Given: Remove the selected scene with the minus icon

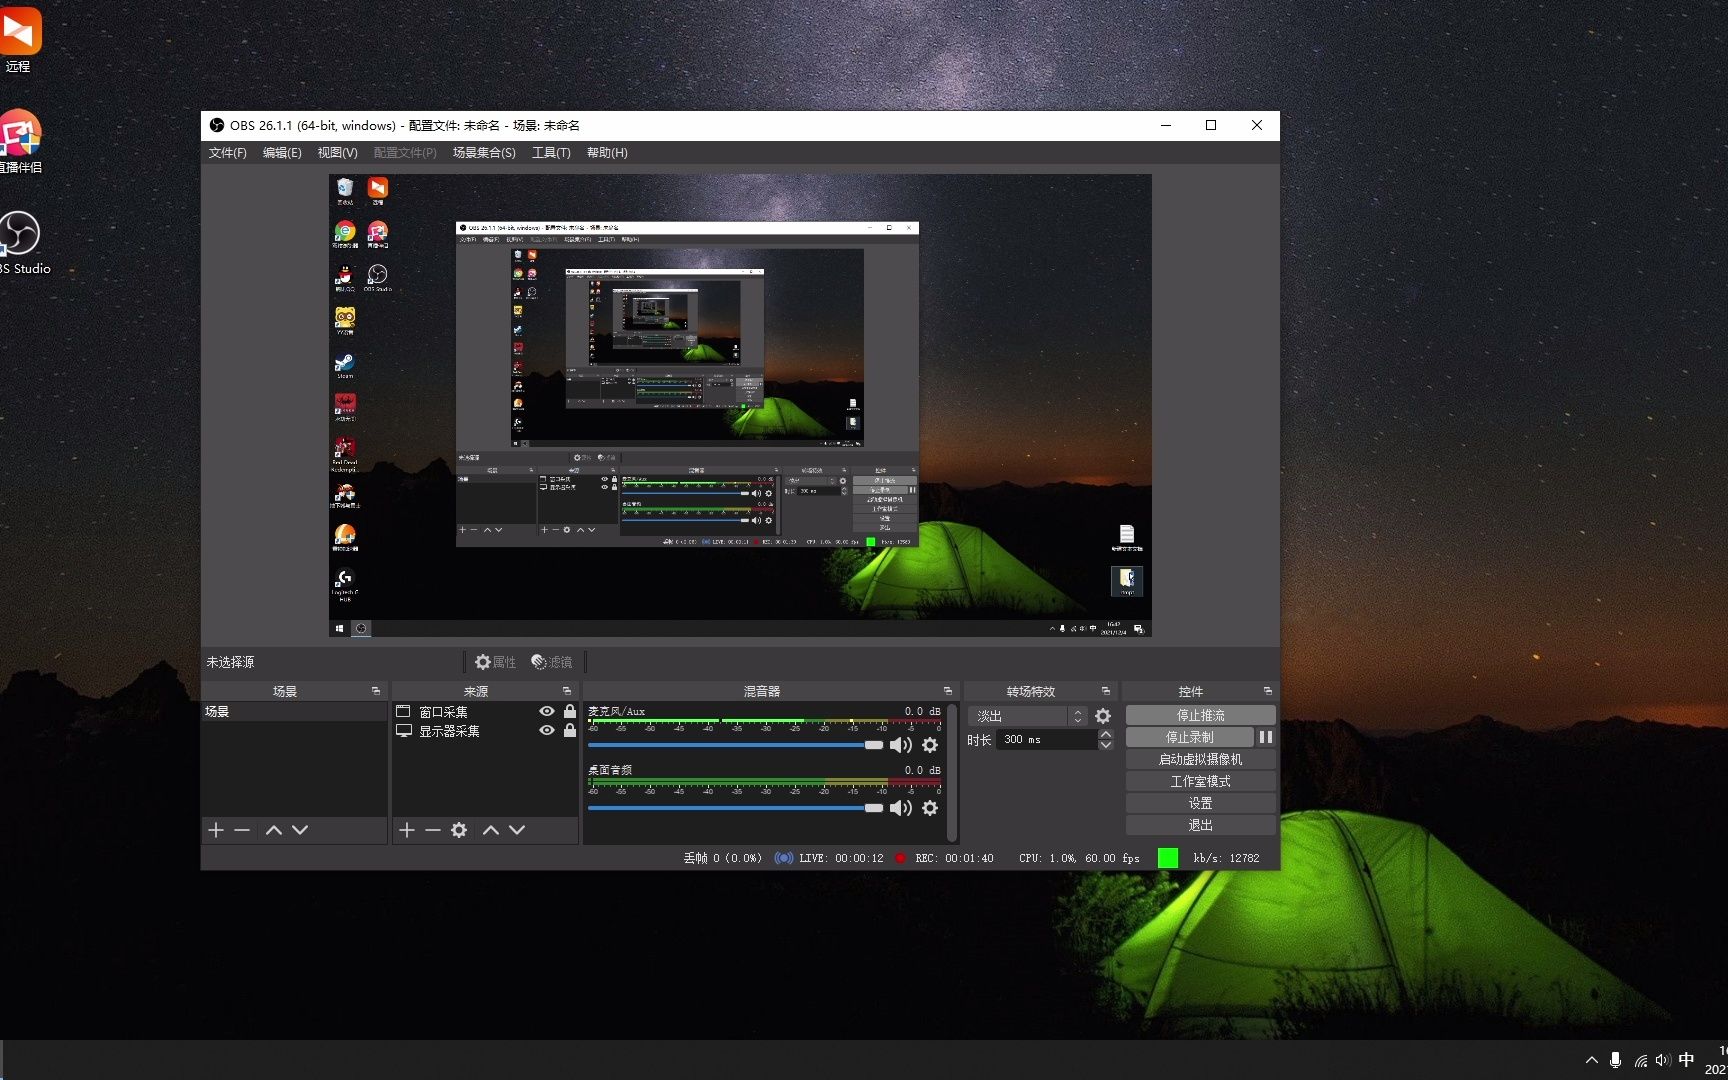Looking at the screenshot, I should click(242, 830).
